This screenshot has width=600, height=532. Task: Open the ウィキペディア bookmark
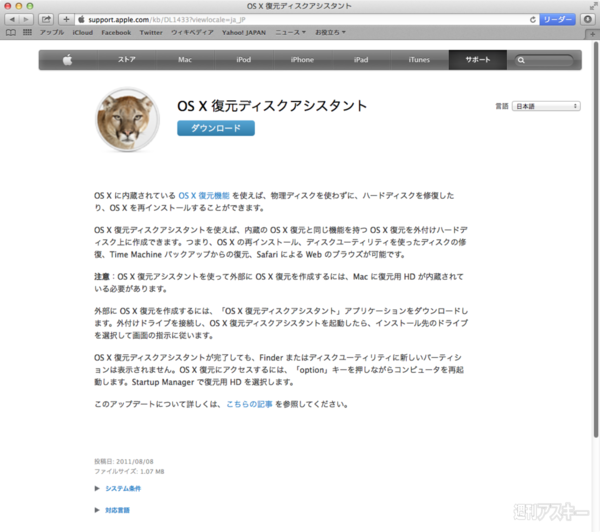pyautogui.click(x=192, y=33)
